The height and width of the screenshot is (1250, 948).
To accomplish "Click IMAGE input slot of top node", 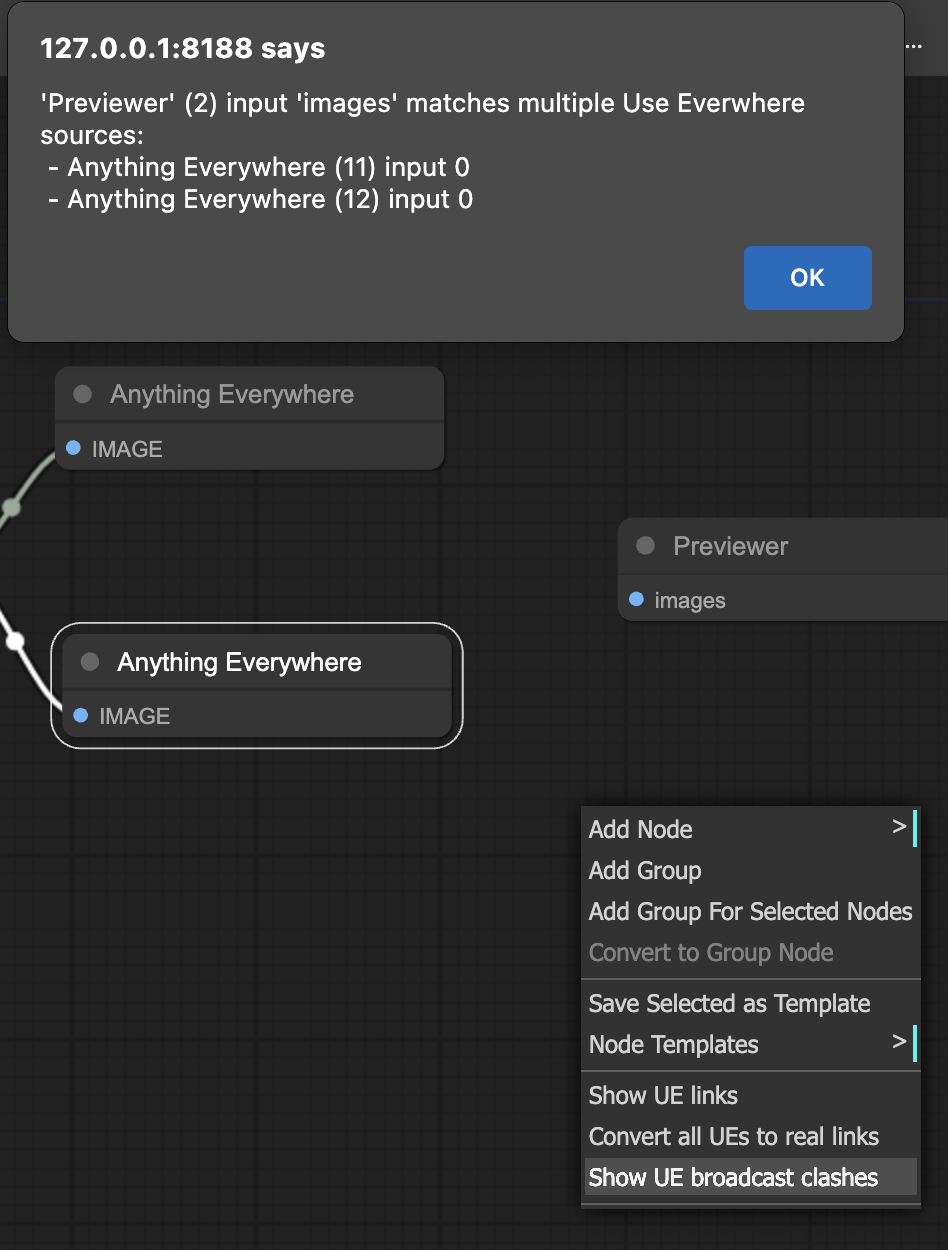I will [73, 449].
